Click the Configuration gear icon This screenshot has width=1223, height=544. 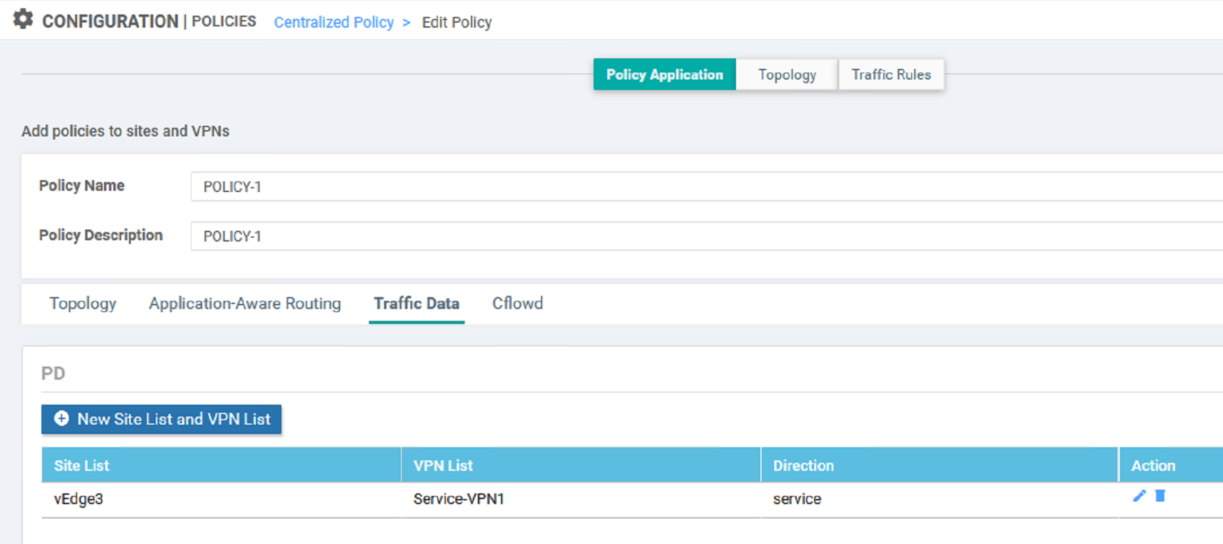[x=22, y=19]
